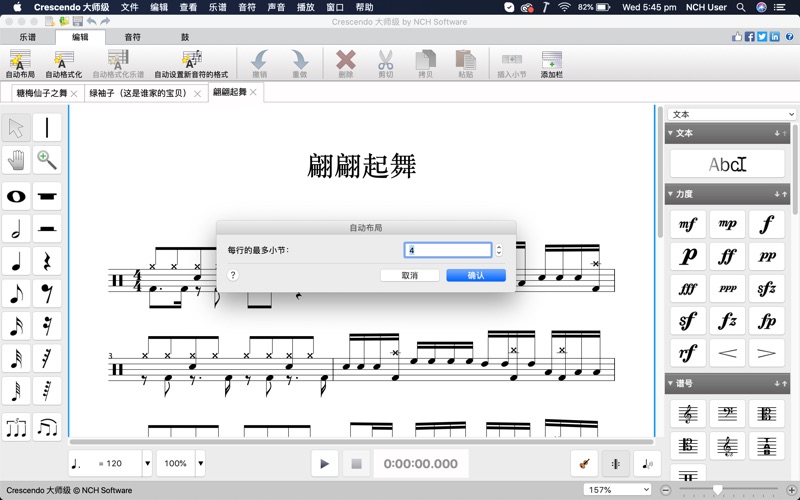Toggle the instrument guitar button

(585, 463)
